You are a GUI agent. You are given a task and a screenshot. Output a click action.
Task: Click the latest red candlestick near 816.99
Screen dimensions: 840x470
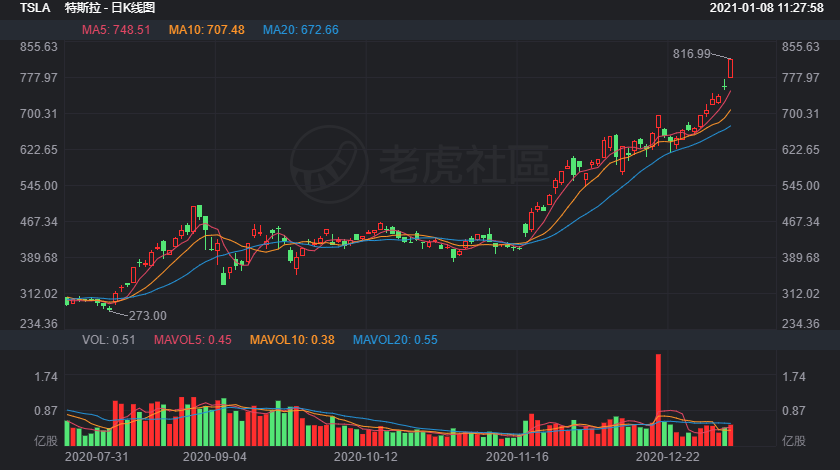[730, 69]
